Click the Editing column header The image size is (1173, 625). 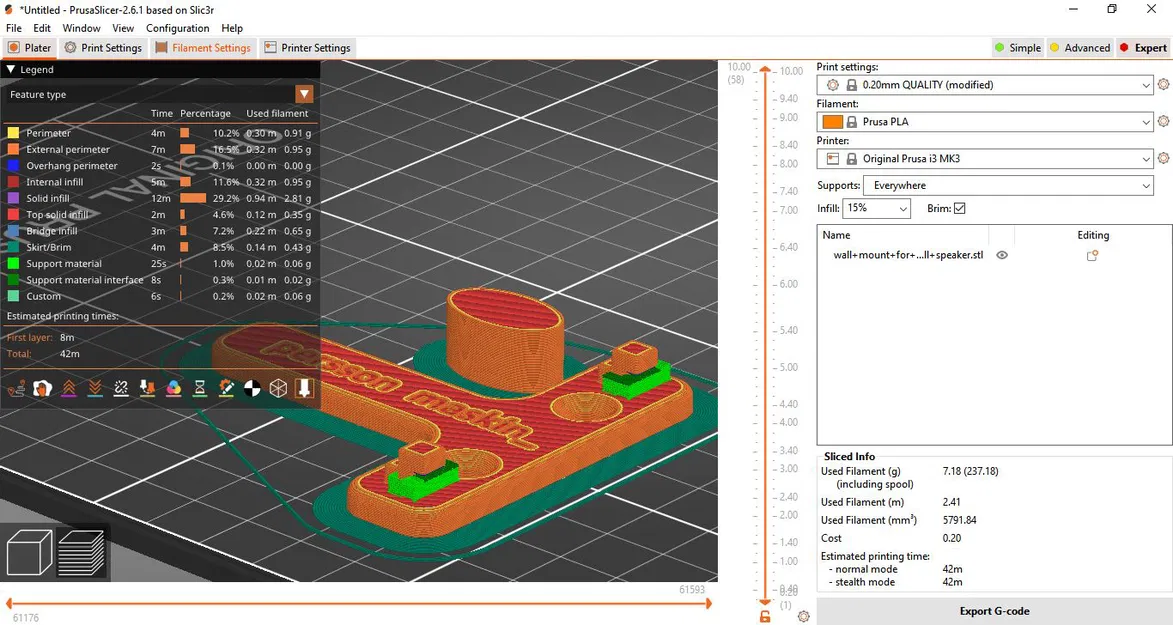(x=1093, y=235)
